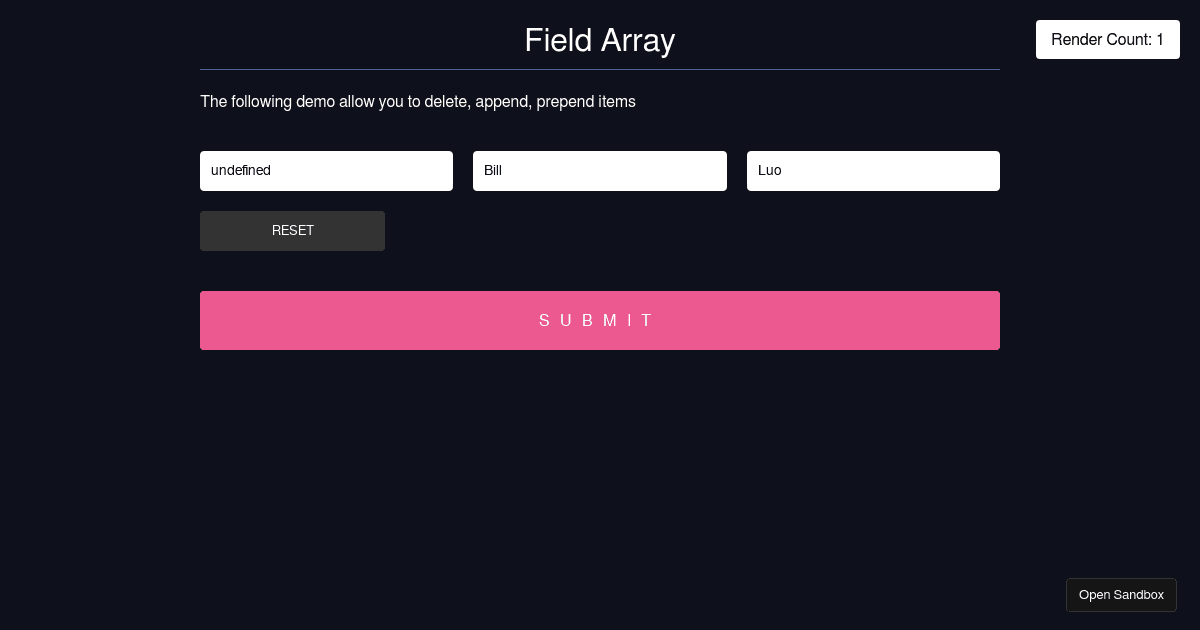
Task: Click the input field containing 'Bill'
Action: pos(600,171)
